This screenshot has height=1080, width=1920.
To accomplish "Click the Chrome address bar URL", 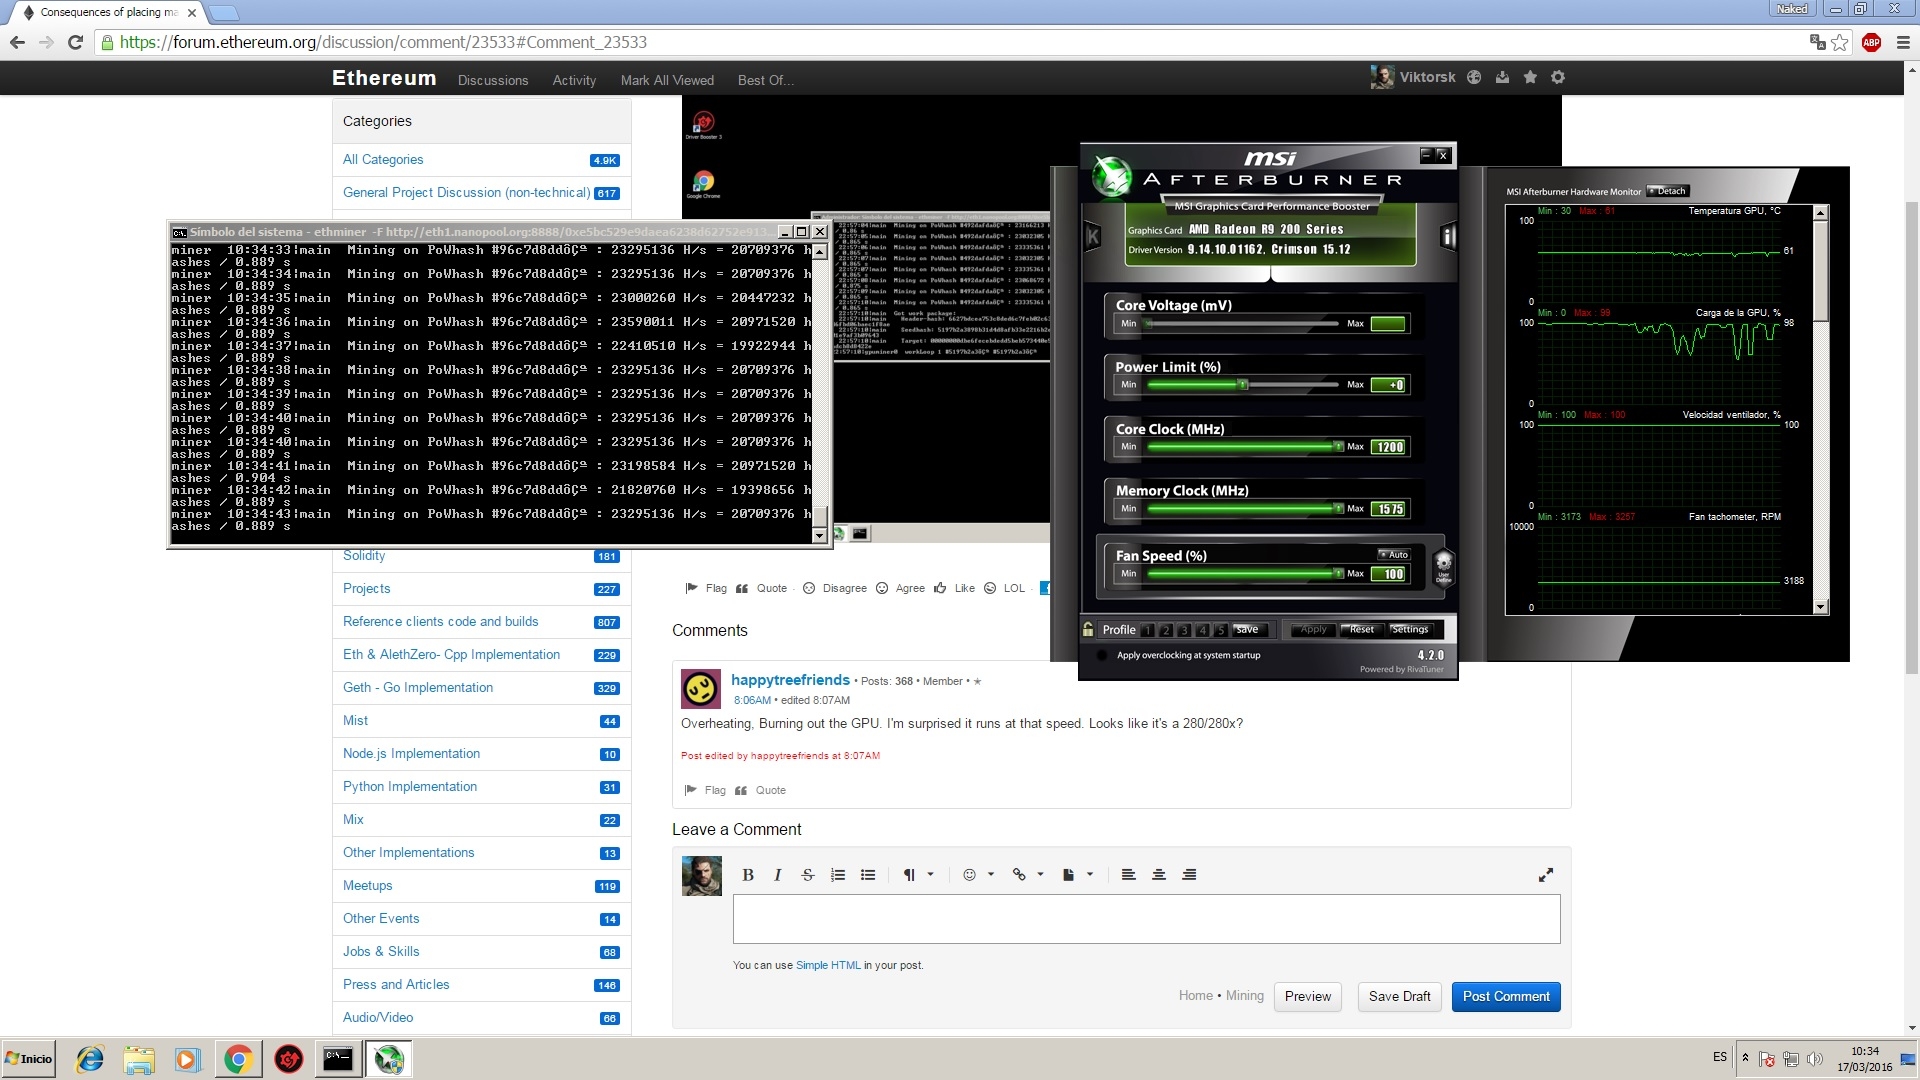I will [383, 42].
